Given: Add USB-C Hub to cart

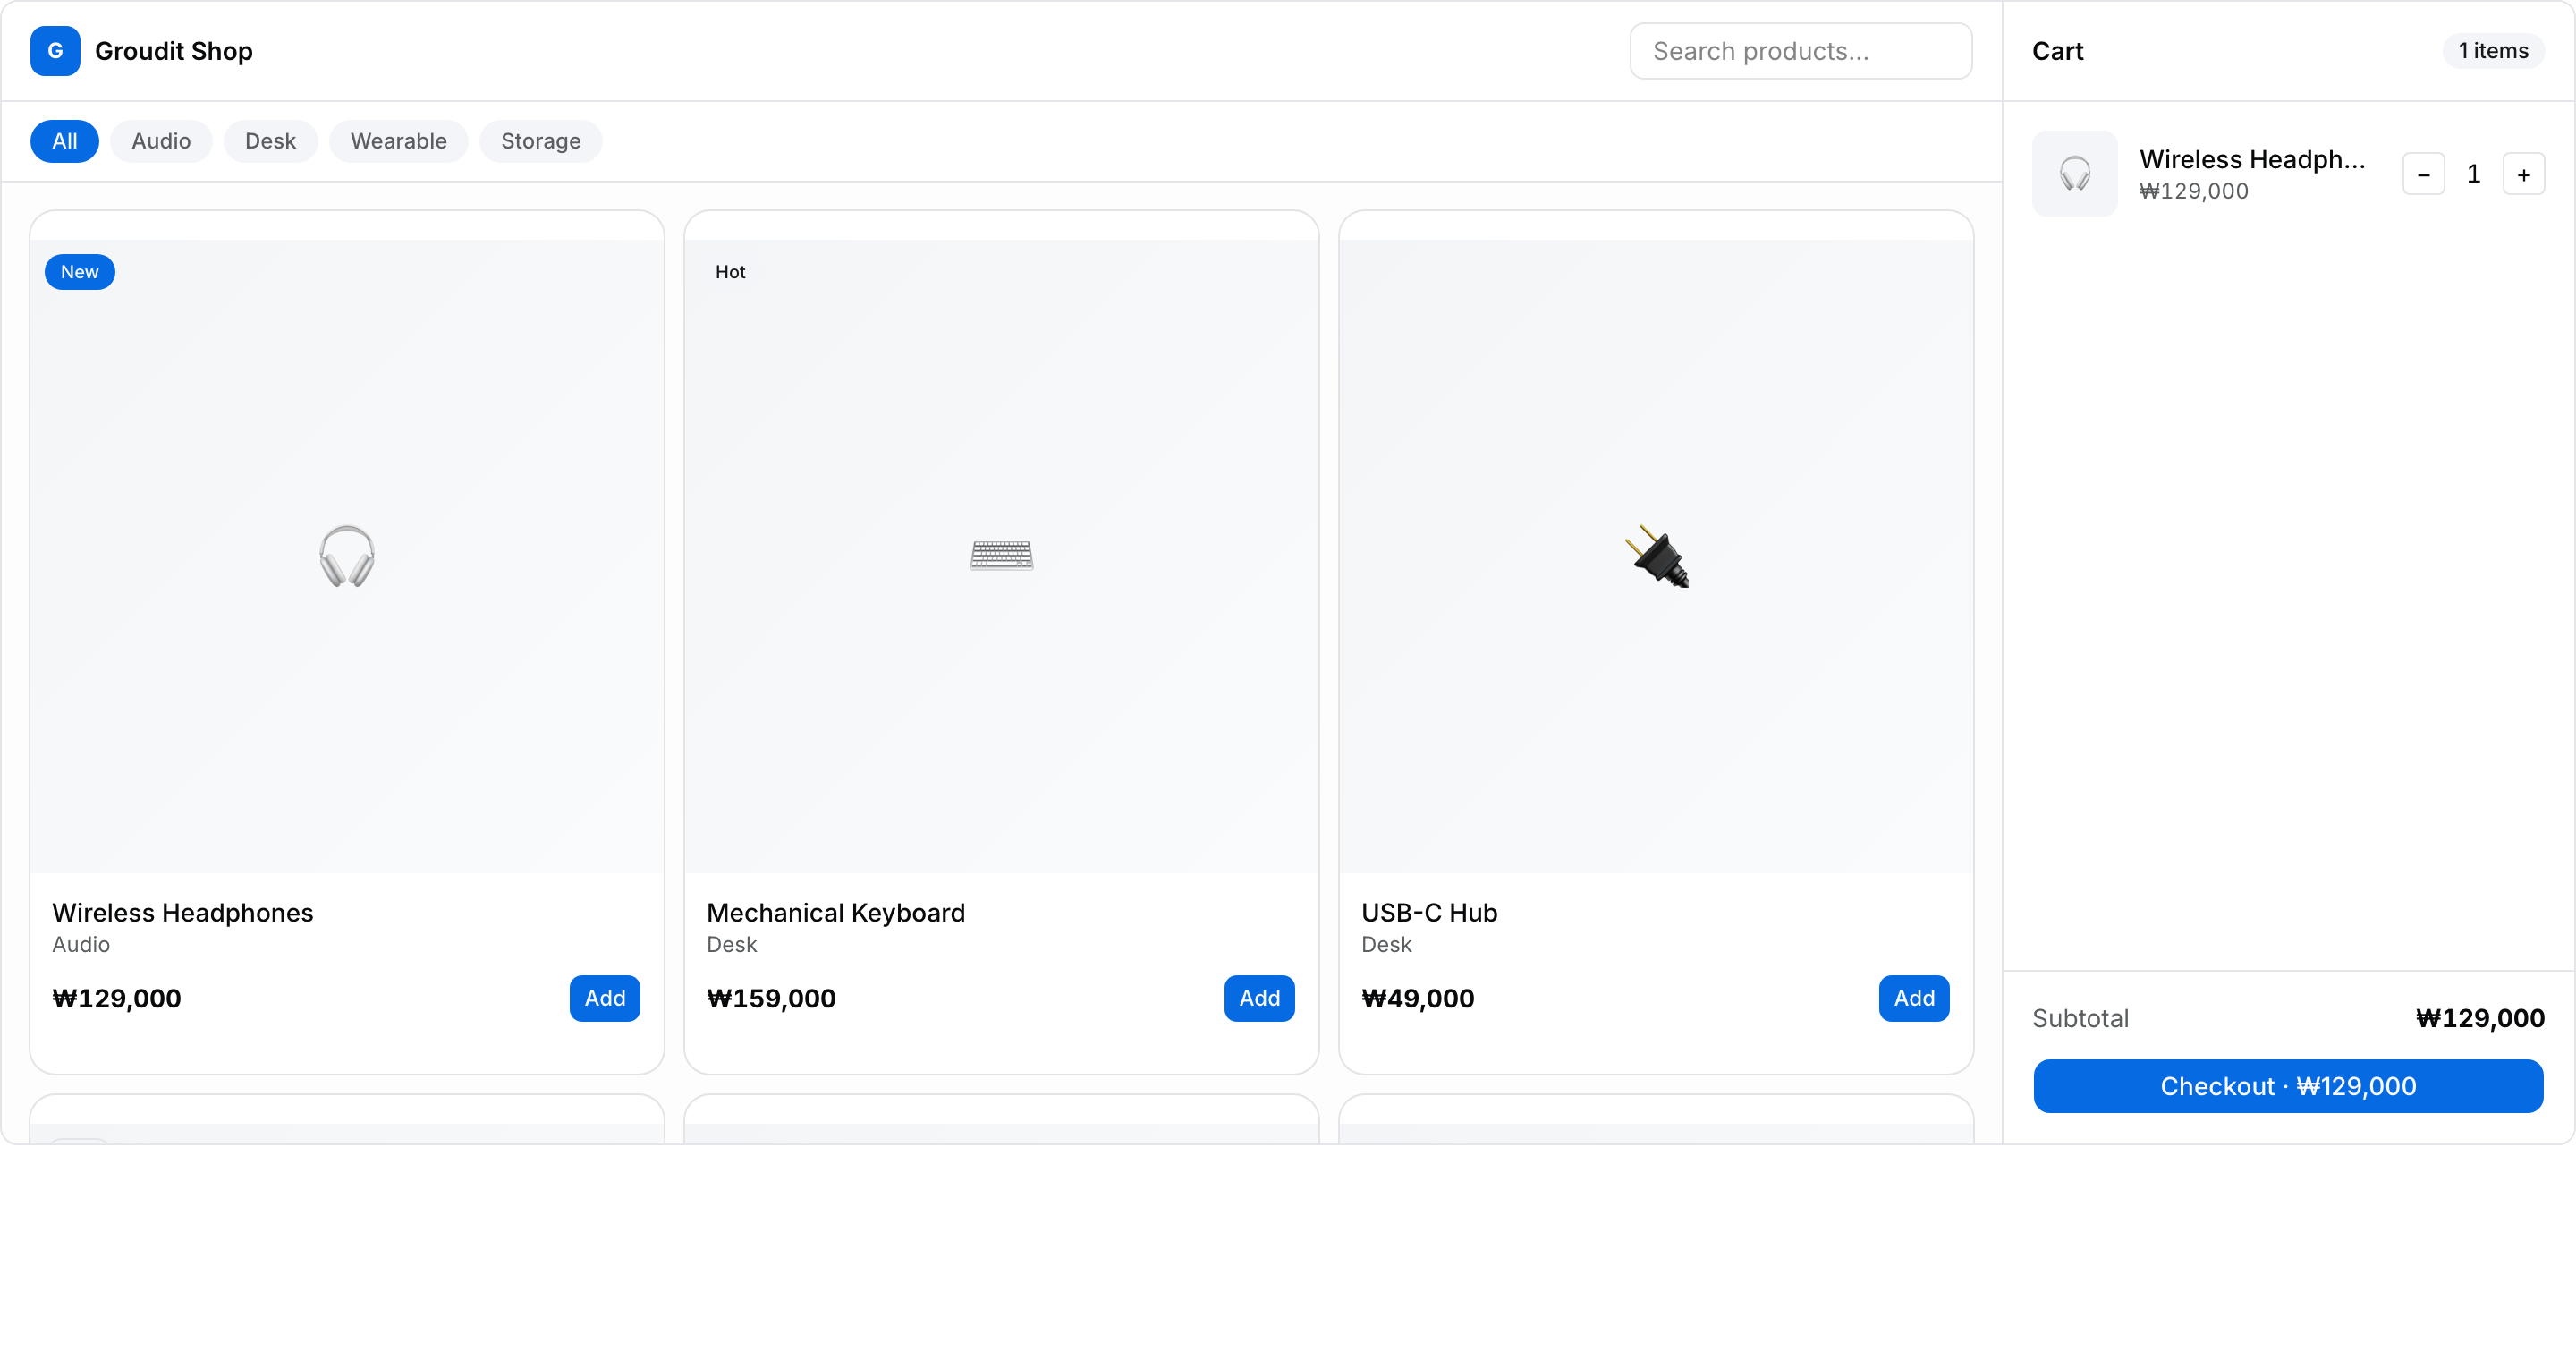Looking at the screenshot, I should pyautogui.click(x=1913, y=998).
